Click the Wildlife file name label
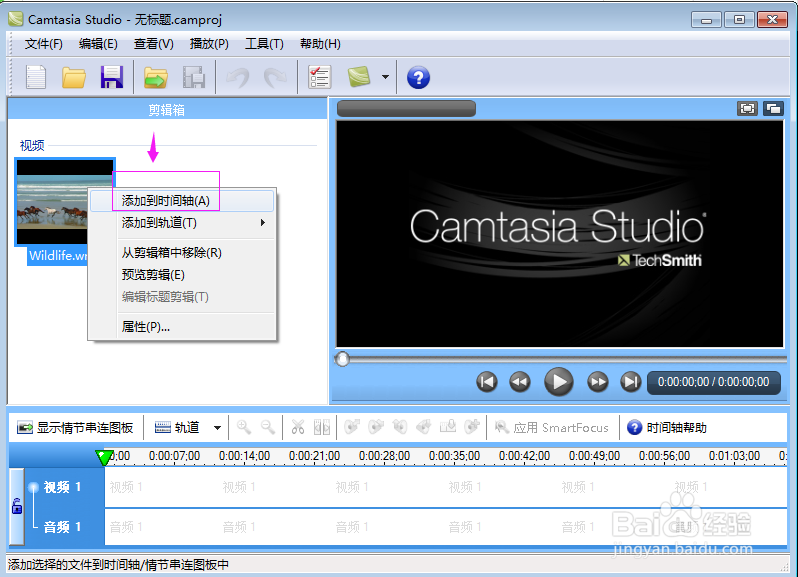Screen dimensions: 798x577 (x=58, y=255)
